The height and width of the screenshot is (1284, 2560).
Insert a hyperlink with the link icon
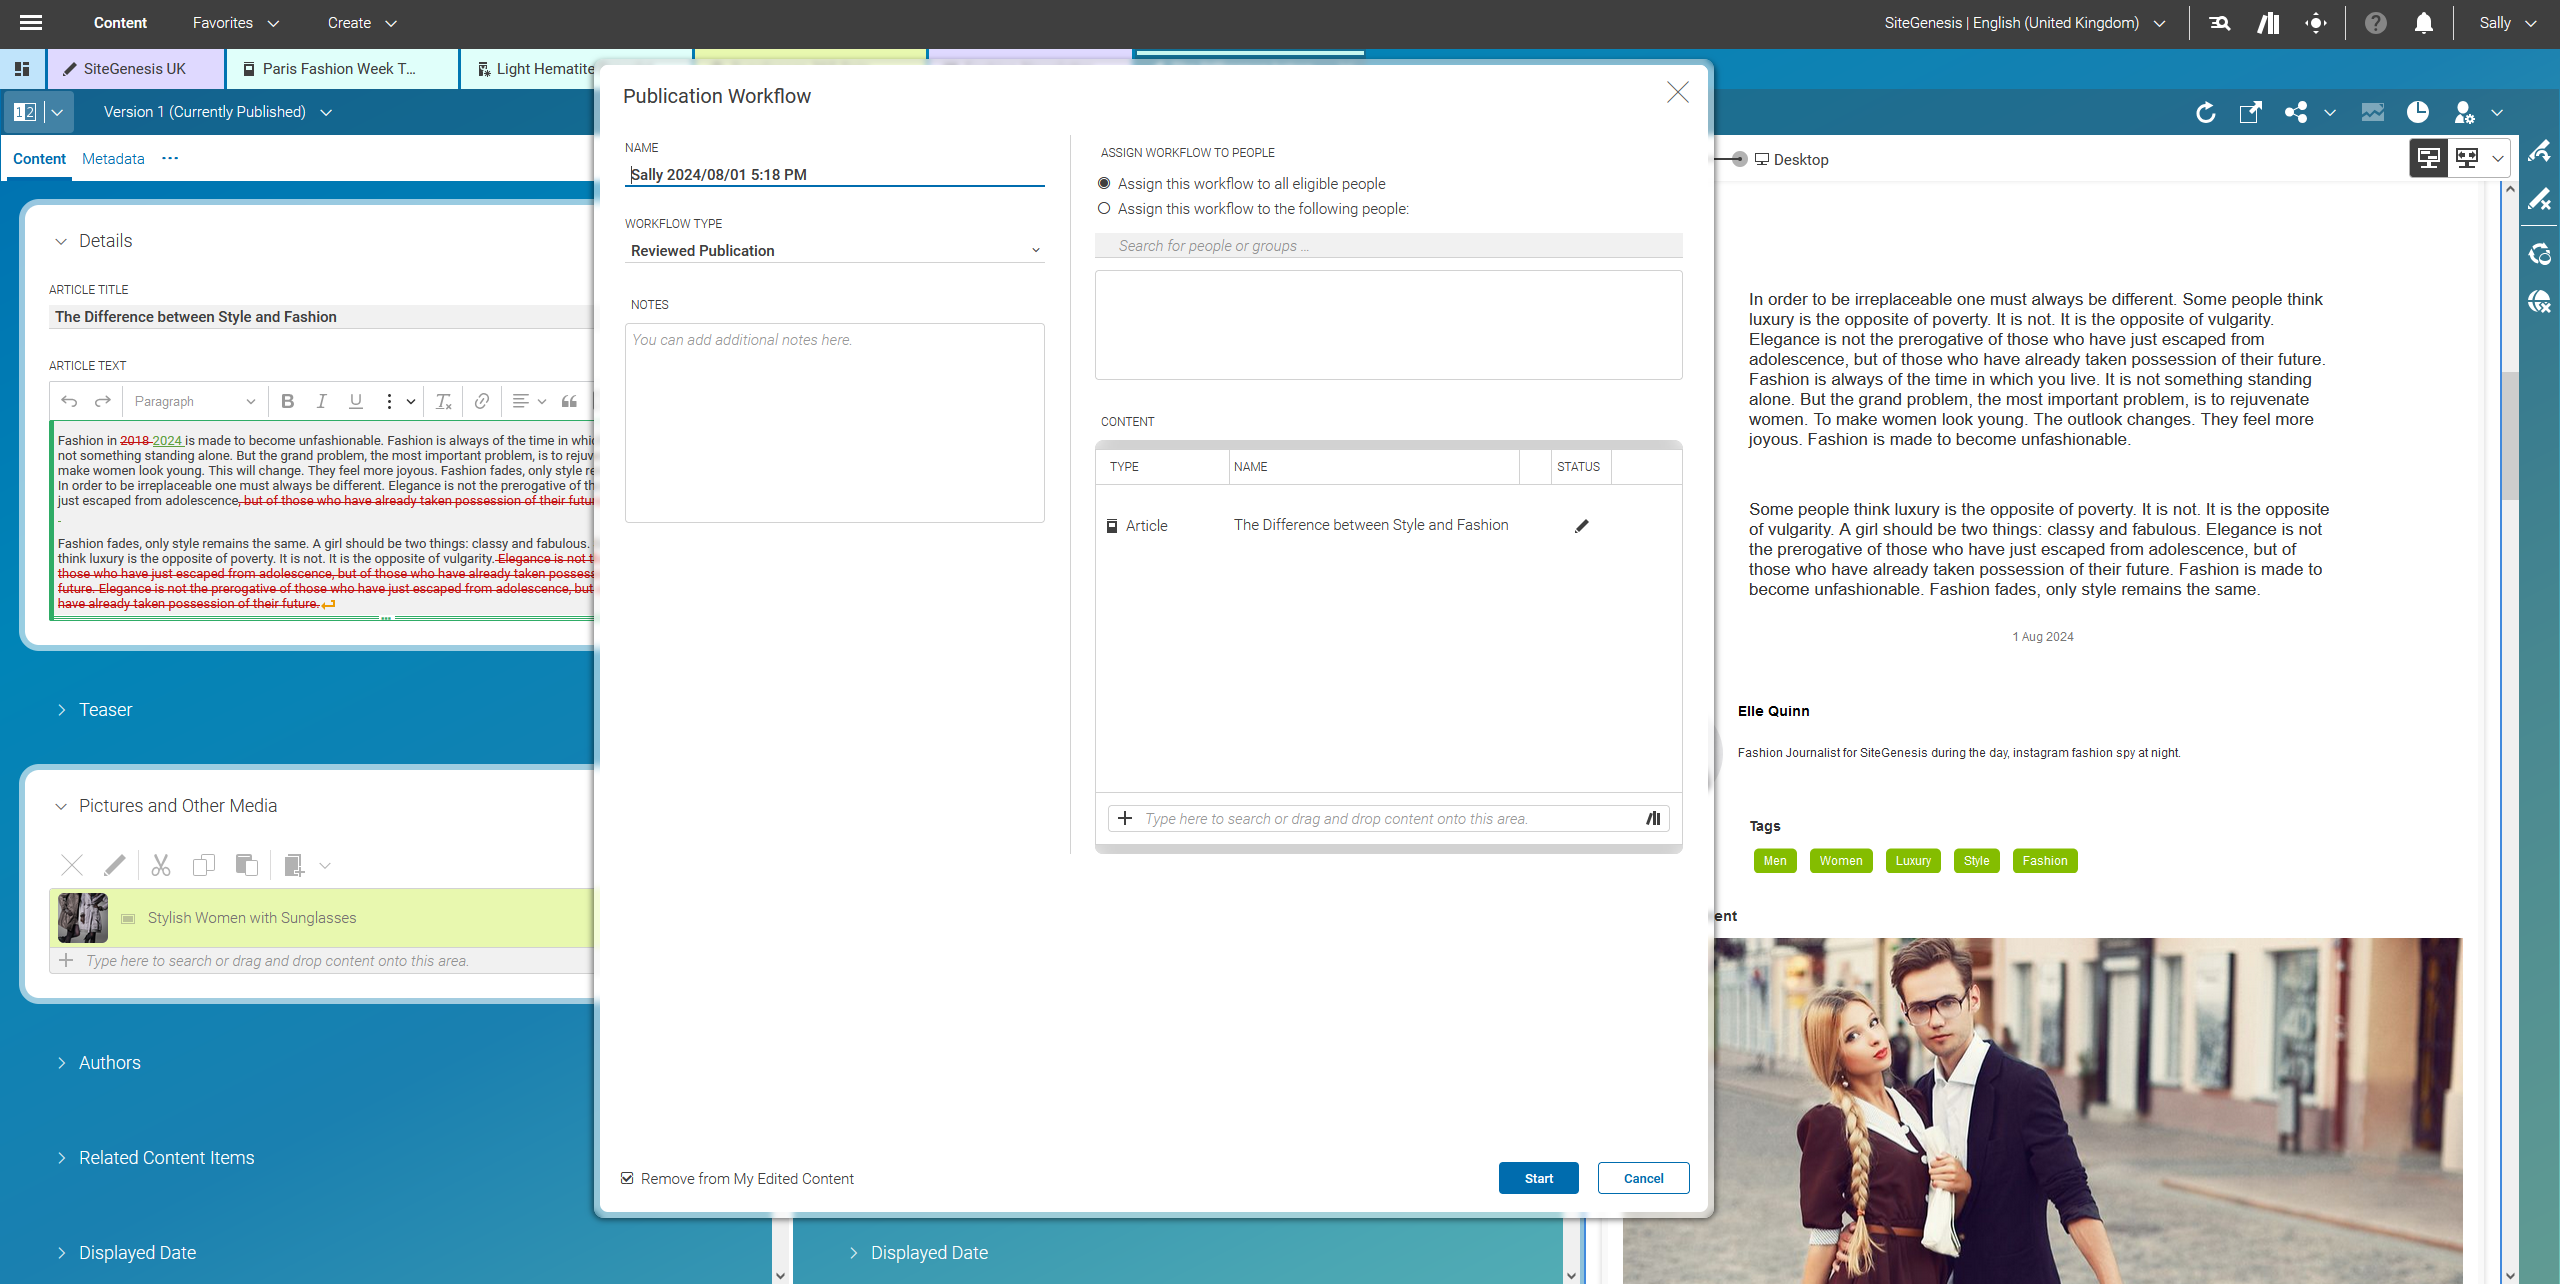click(x=481, y=401)
